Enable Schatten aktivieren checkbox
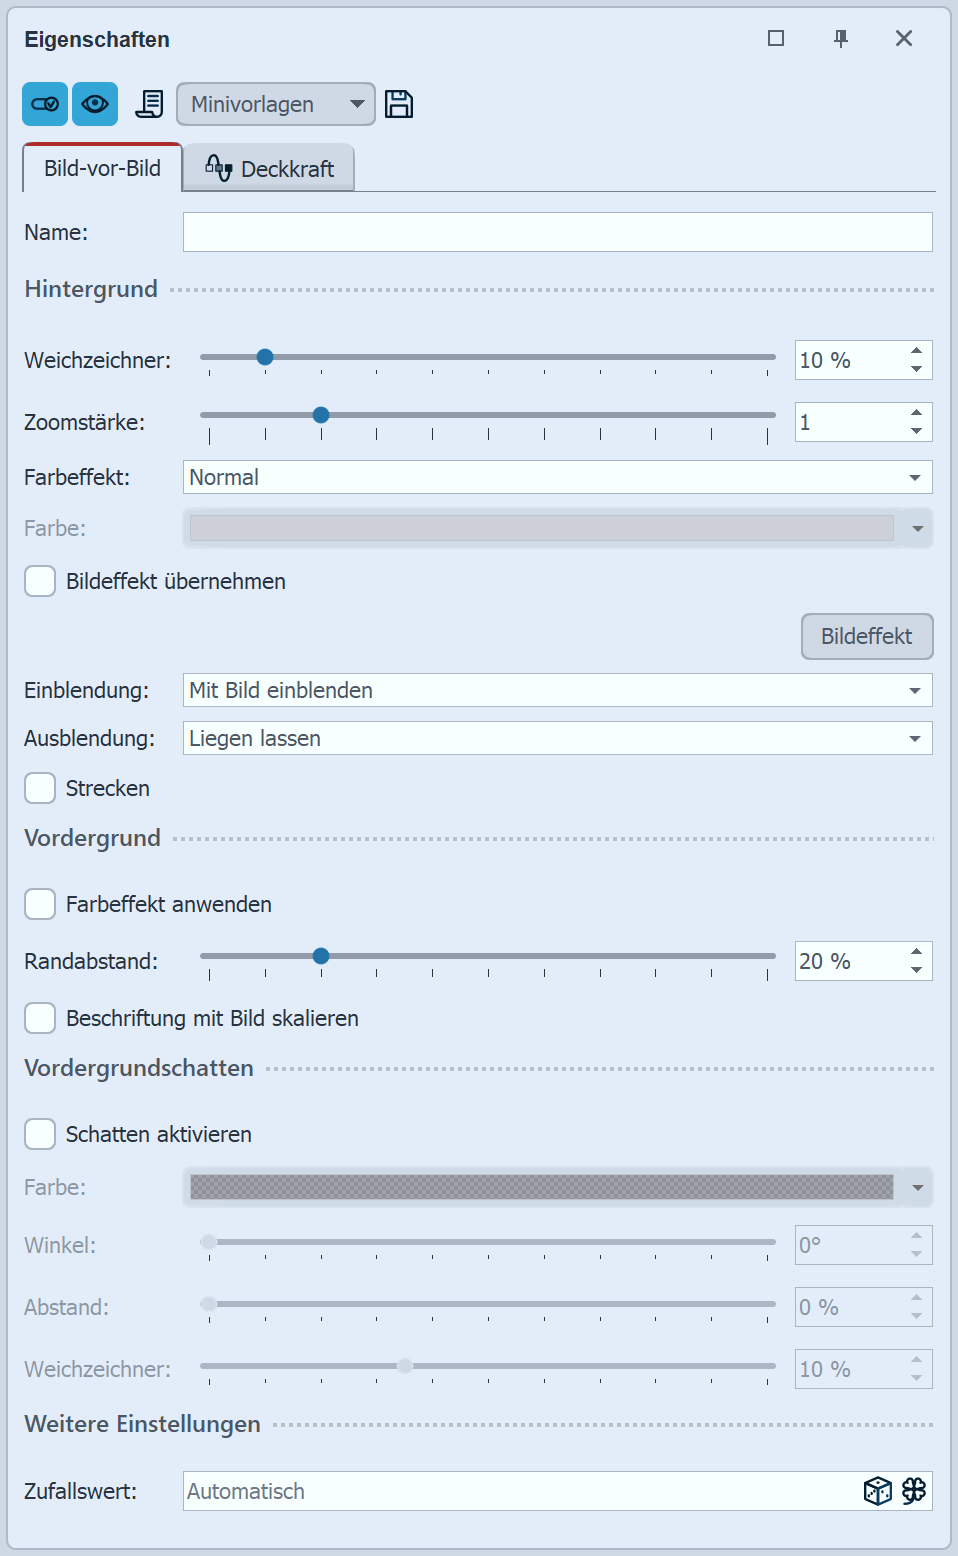Image resolution: width=958 pixels, height=1556 pixels. tap(40, 1134)
